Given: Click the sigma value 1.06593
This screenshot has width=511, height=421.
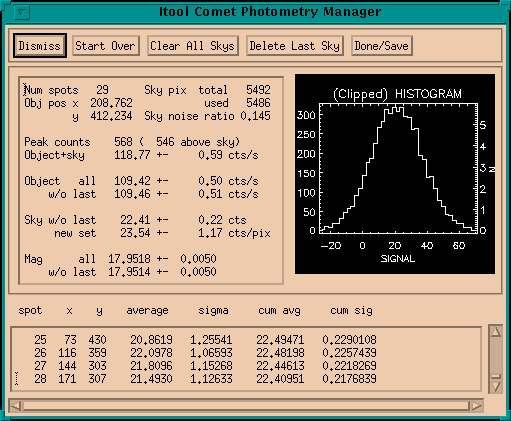Looking at the screenshot, I should coord(211,353).
